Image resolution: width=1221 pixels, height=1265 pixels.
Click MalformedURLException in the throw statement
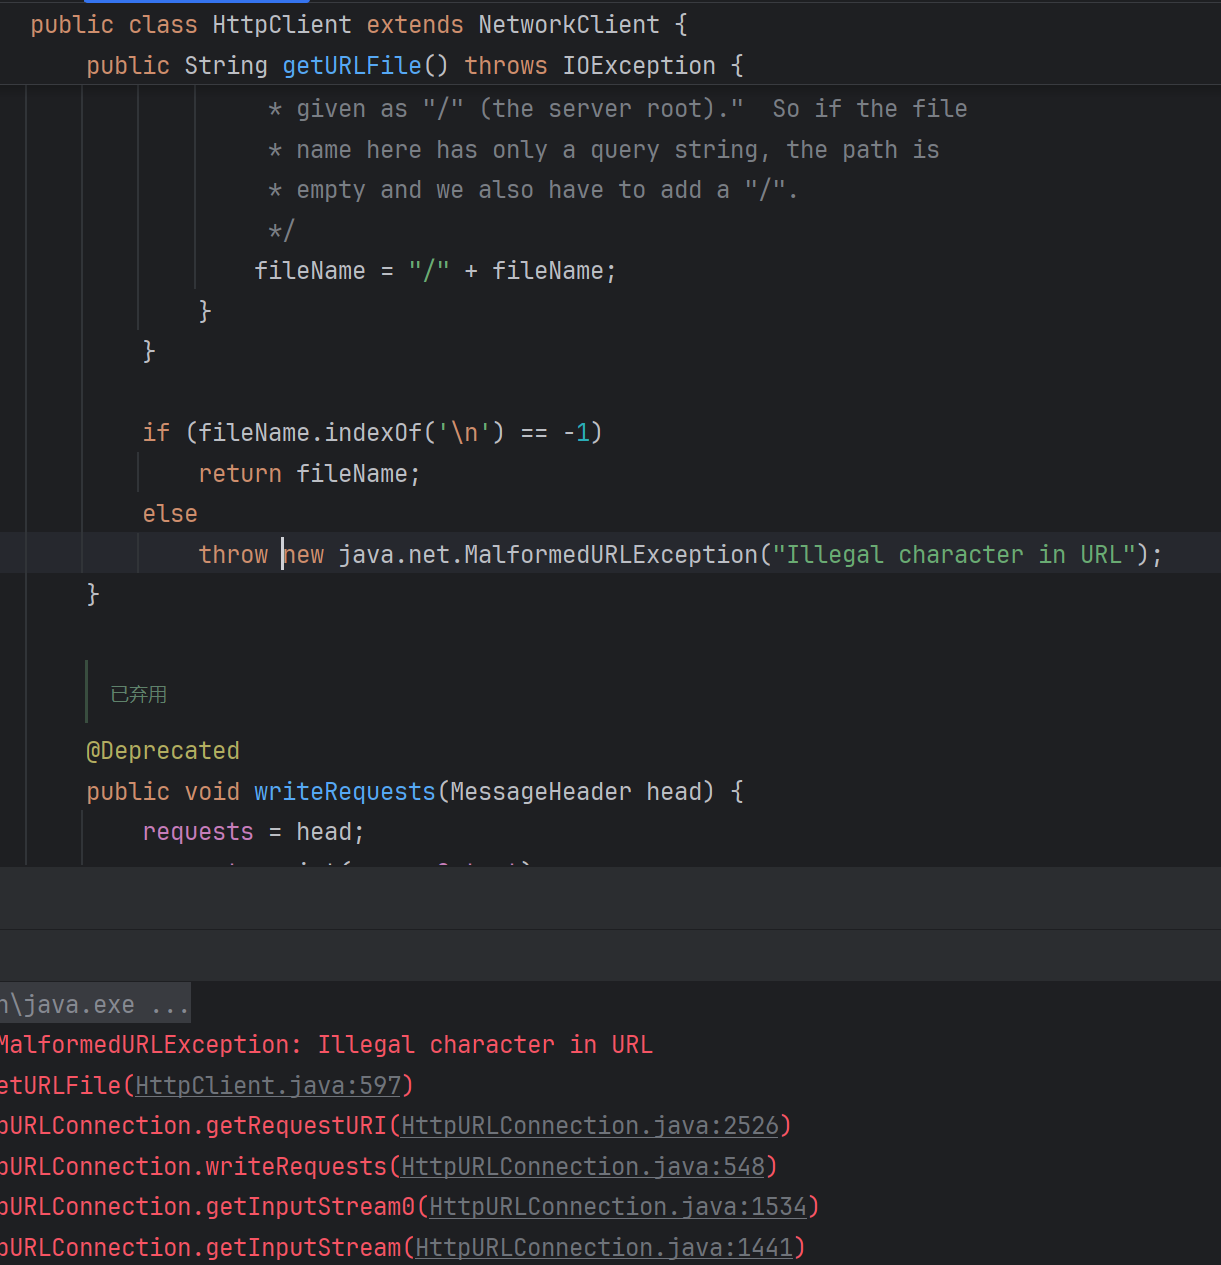[x=610, y=555]
